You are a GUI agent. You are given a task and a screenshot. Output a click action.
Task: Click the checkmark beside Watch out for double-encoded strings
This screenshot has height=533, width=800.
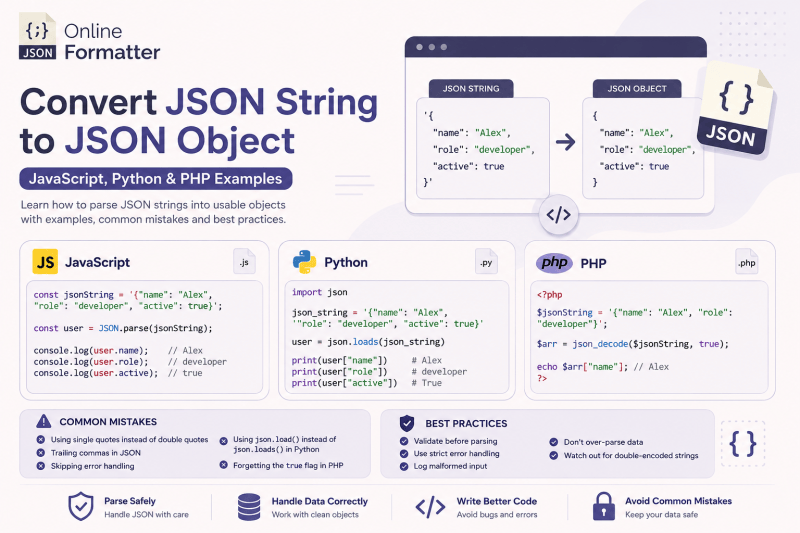(x=554, y=455)
